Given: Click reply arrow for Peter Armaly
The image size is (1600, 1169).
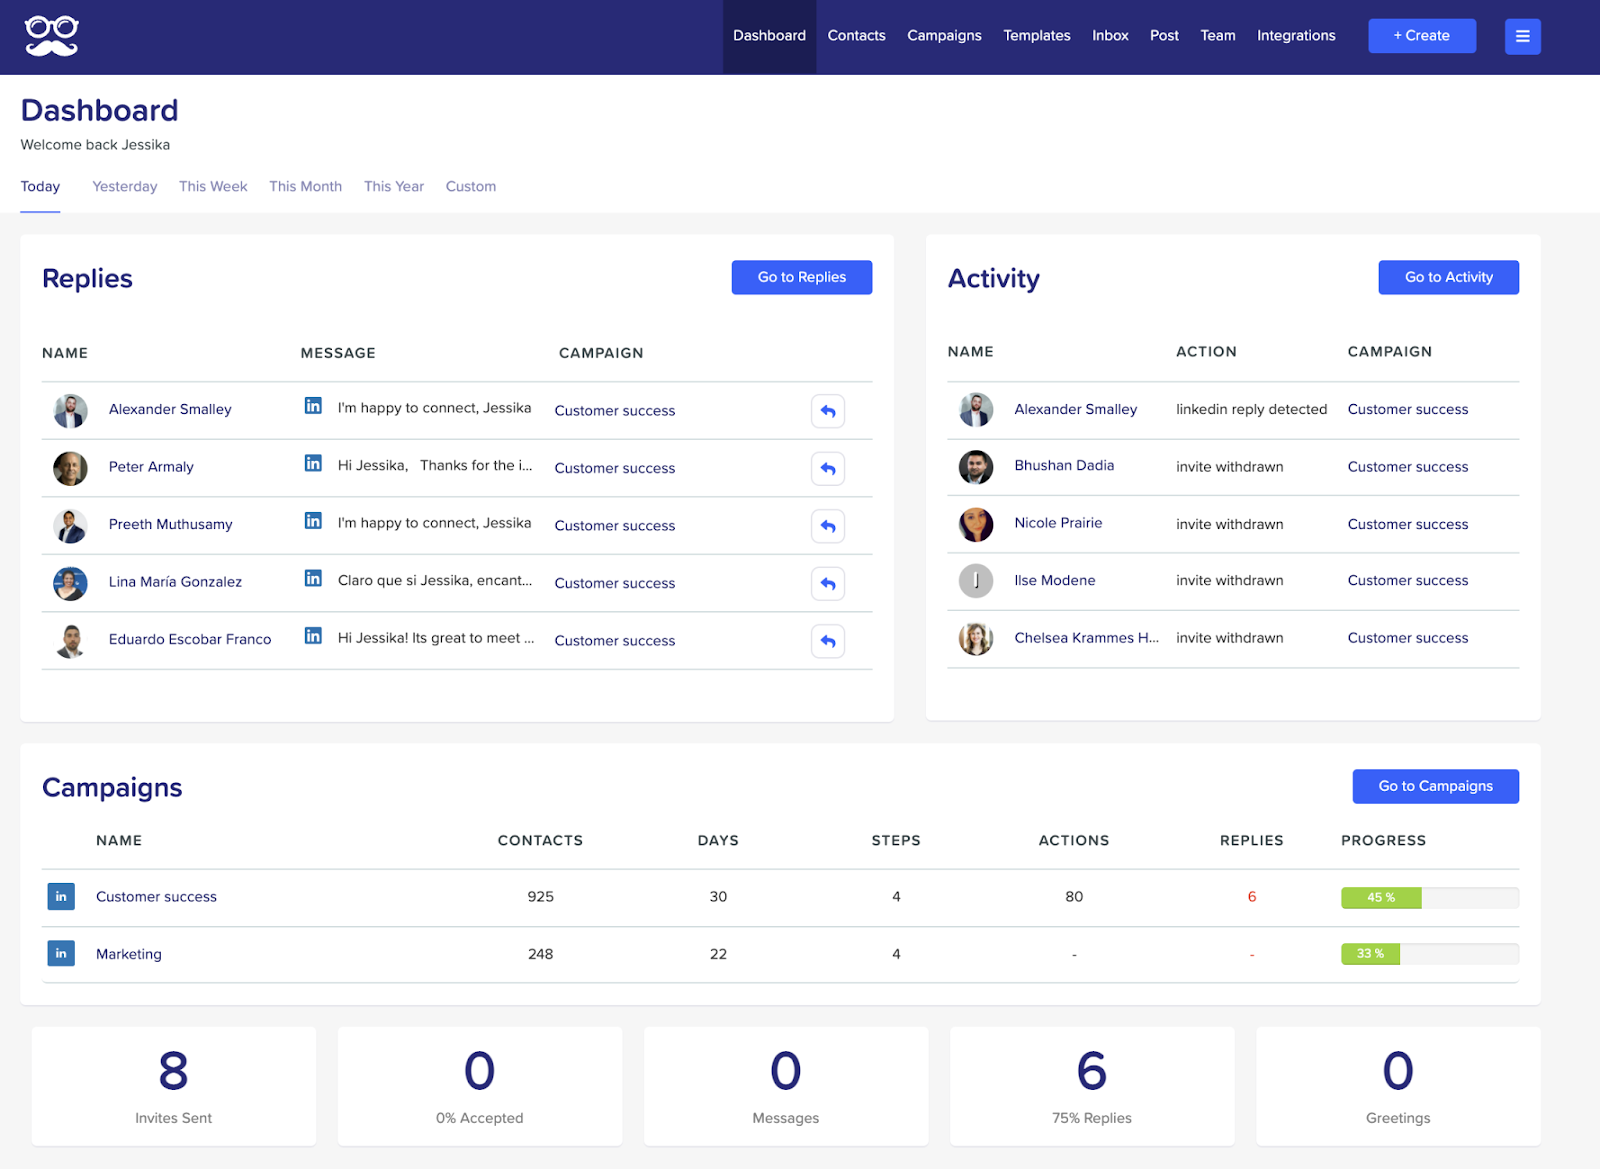Looking at the screenshot, I should 827,468.
